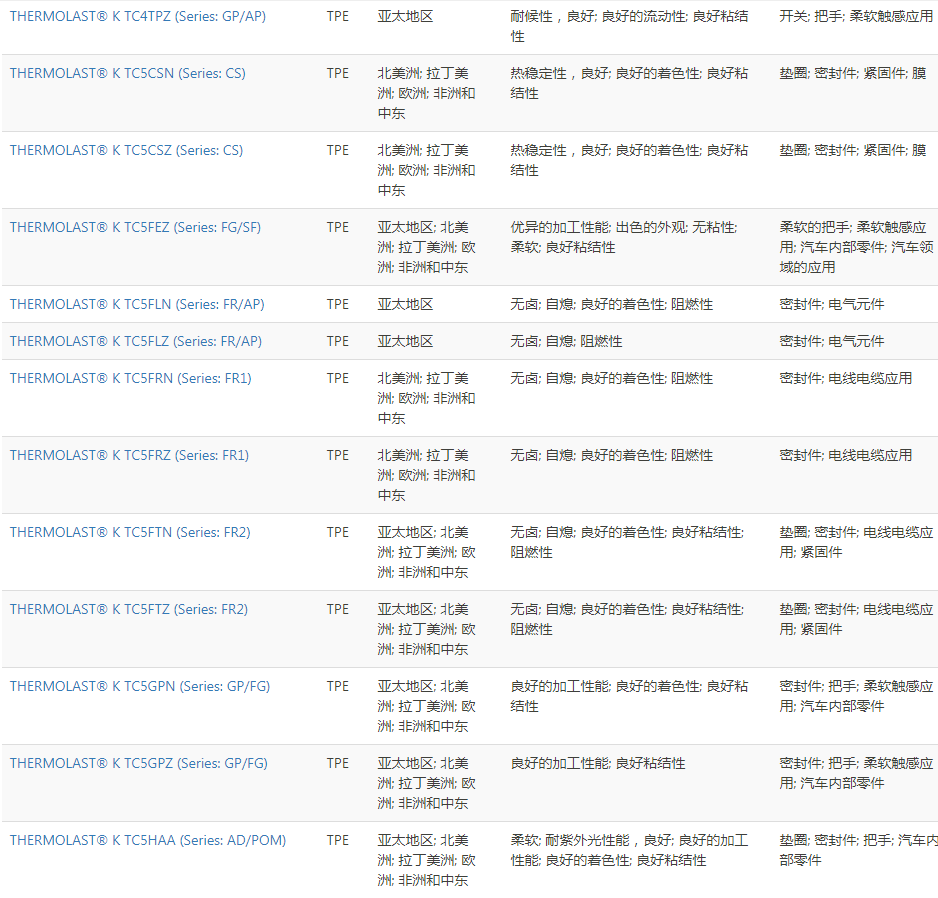
Task: Open THERMOLAST® K TC5GPZ (Series: GP/FG) link
Action: point(139,764)
